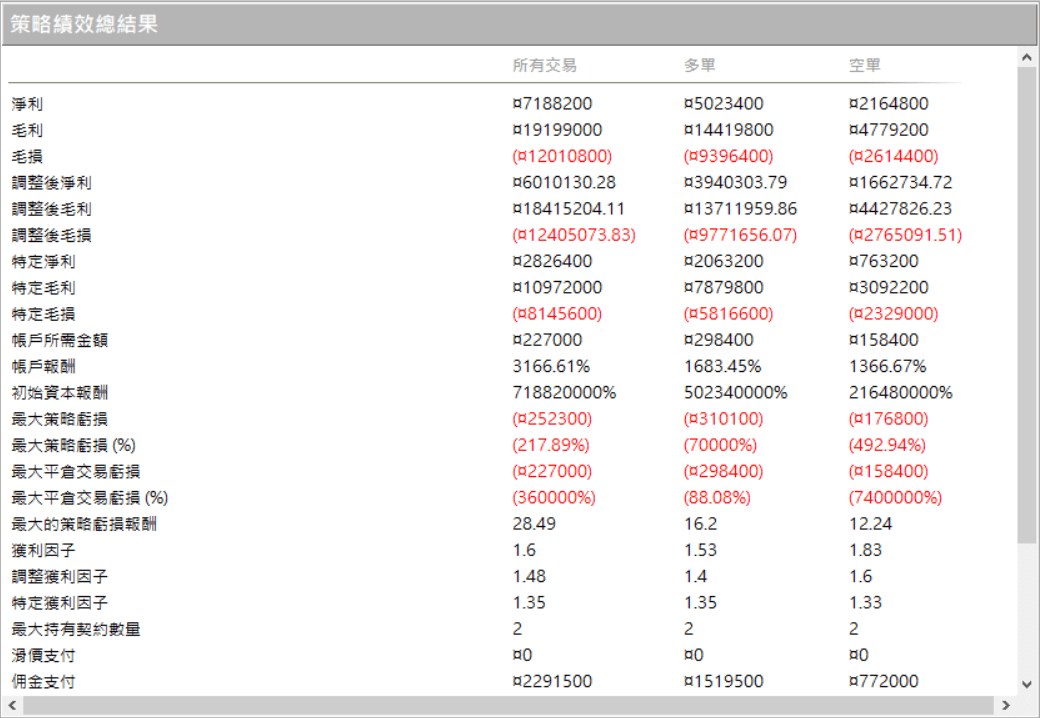The width and height of the screenshot is (1040, 718).
Task: Select drawdown return ratio 28.49
Action: click(534, 524)
